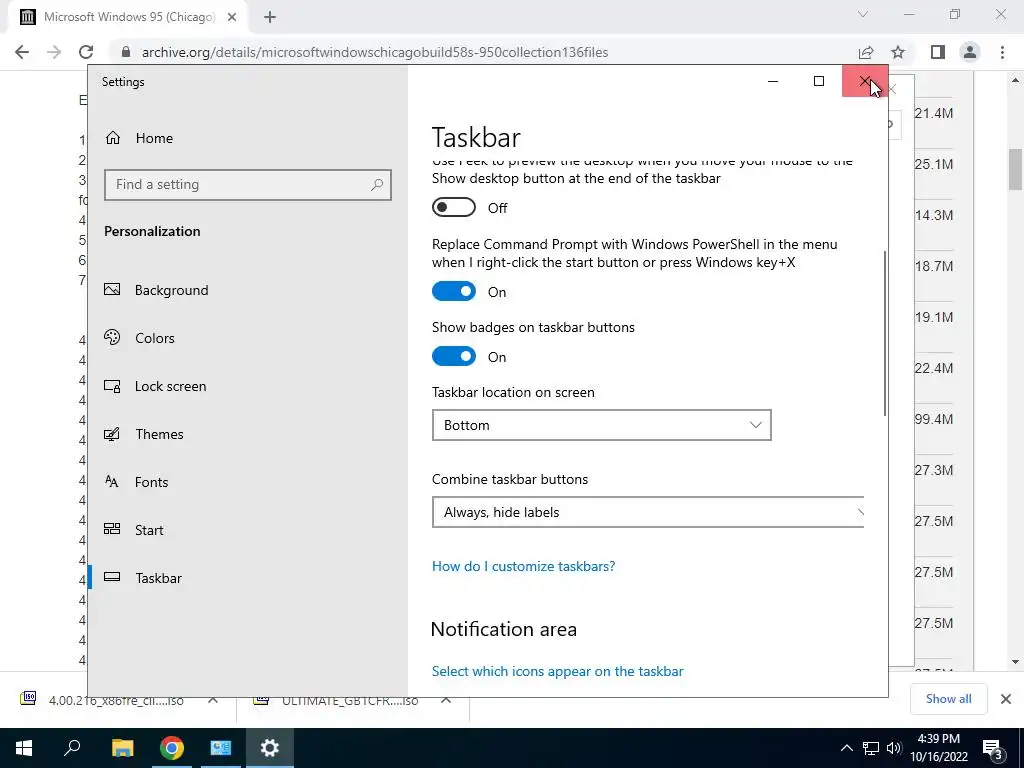Open Windows Start menu
Screen dimensions: 1024x768
(x=24, y=748)
